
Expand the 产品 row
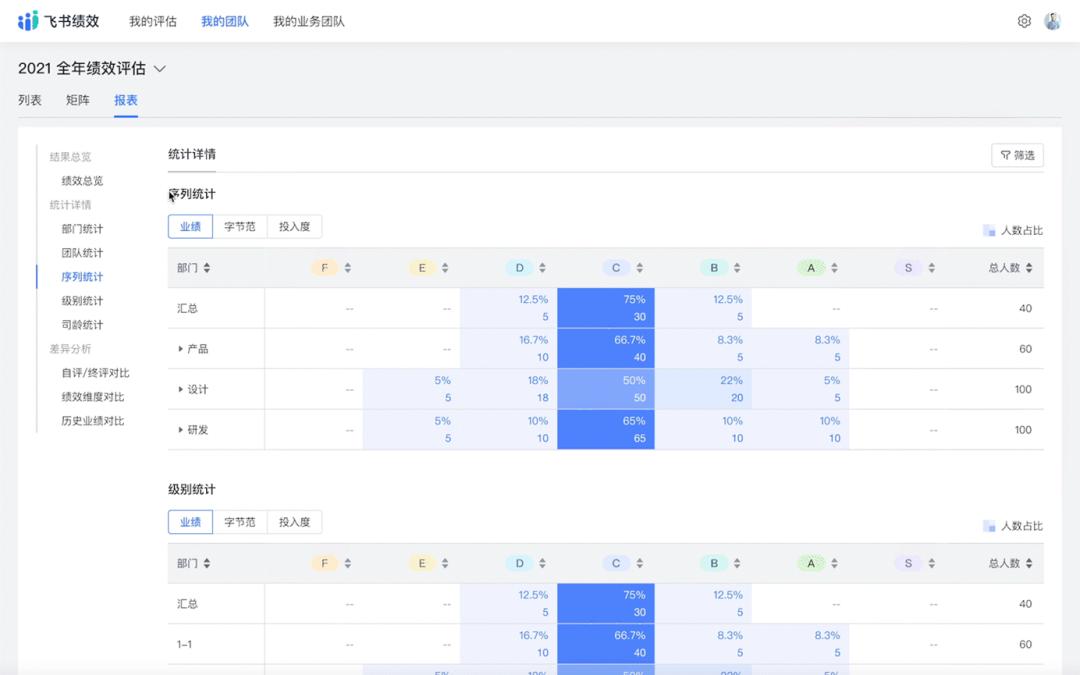click(x=181, y=349)
